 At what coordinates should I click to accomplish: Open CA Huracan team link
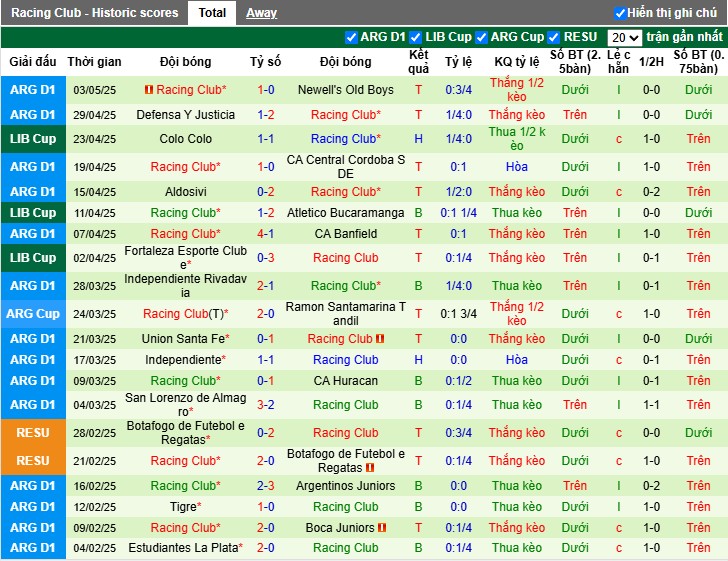click(345, 381)
